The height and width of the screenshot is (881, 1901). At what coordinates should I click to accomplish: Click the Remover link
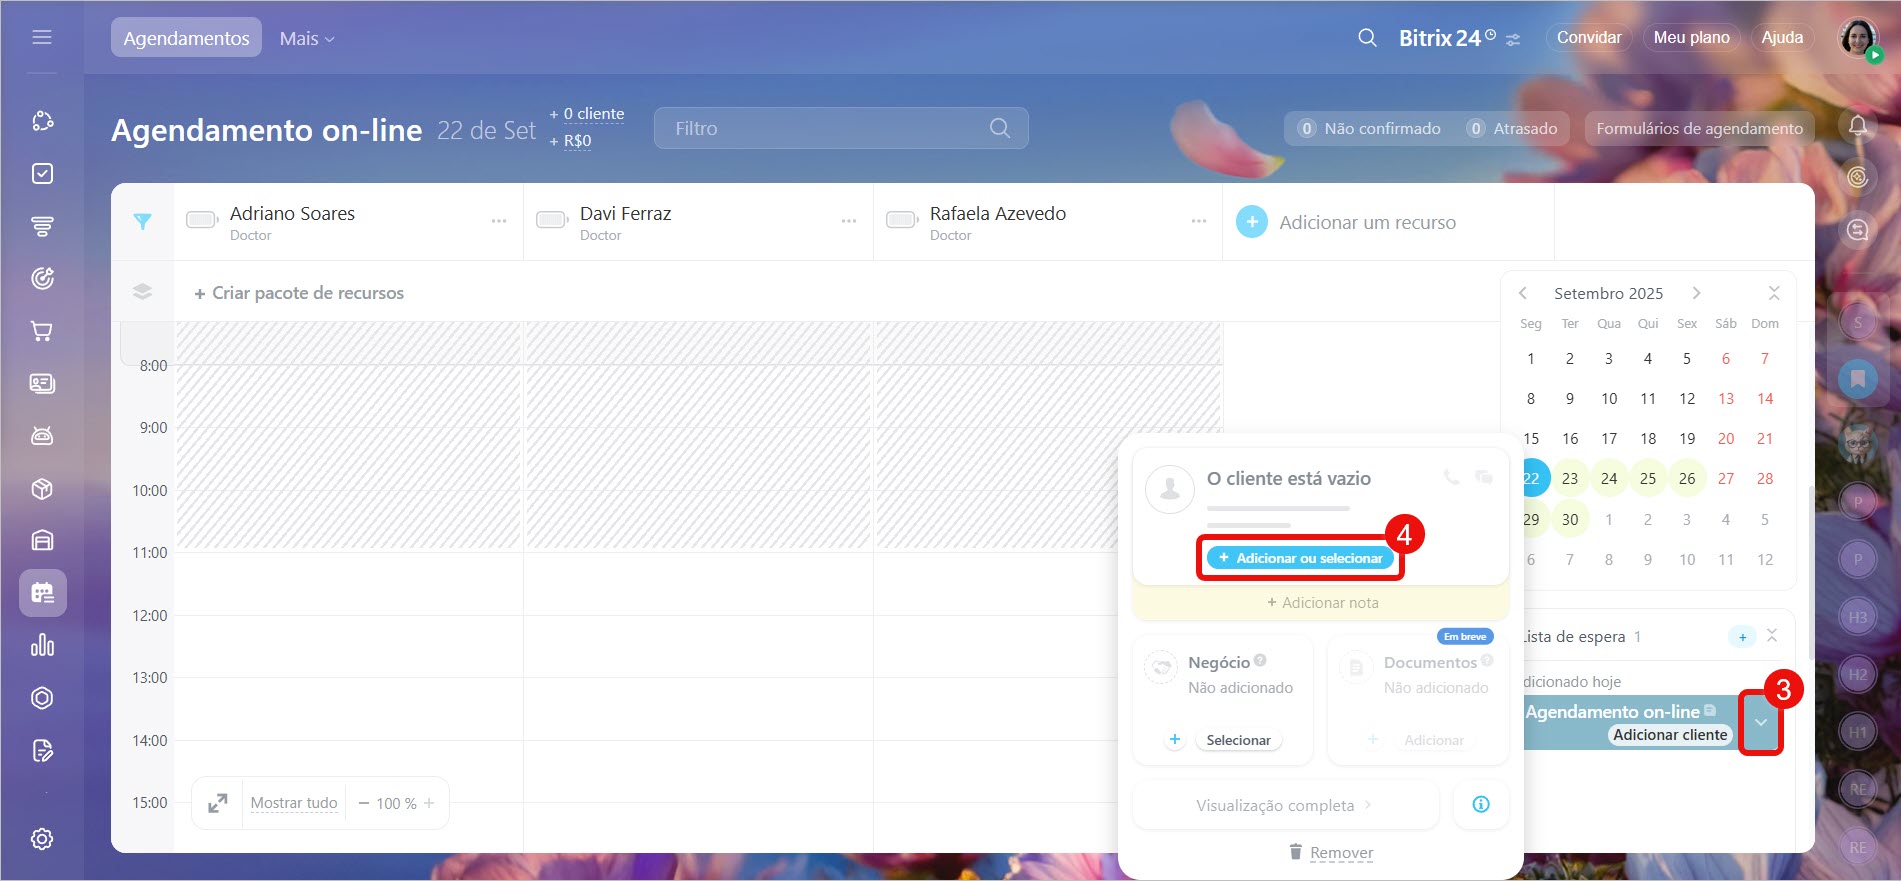[x=1341, y=853]
